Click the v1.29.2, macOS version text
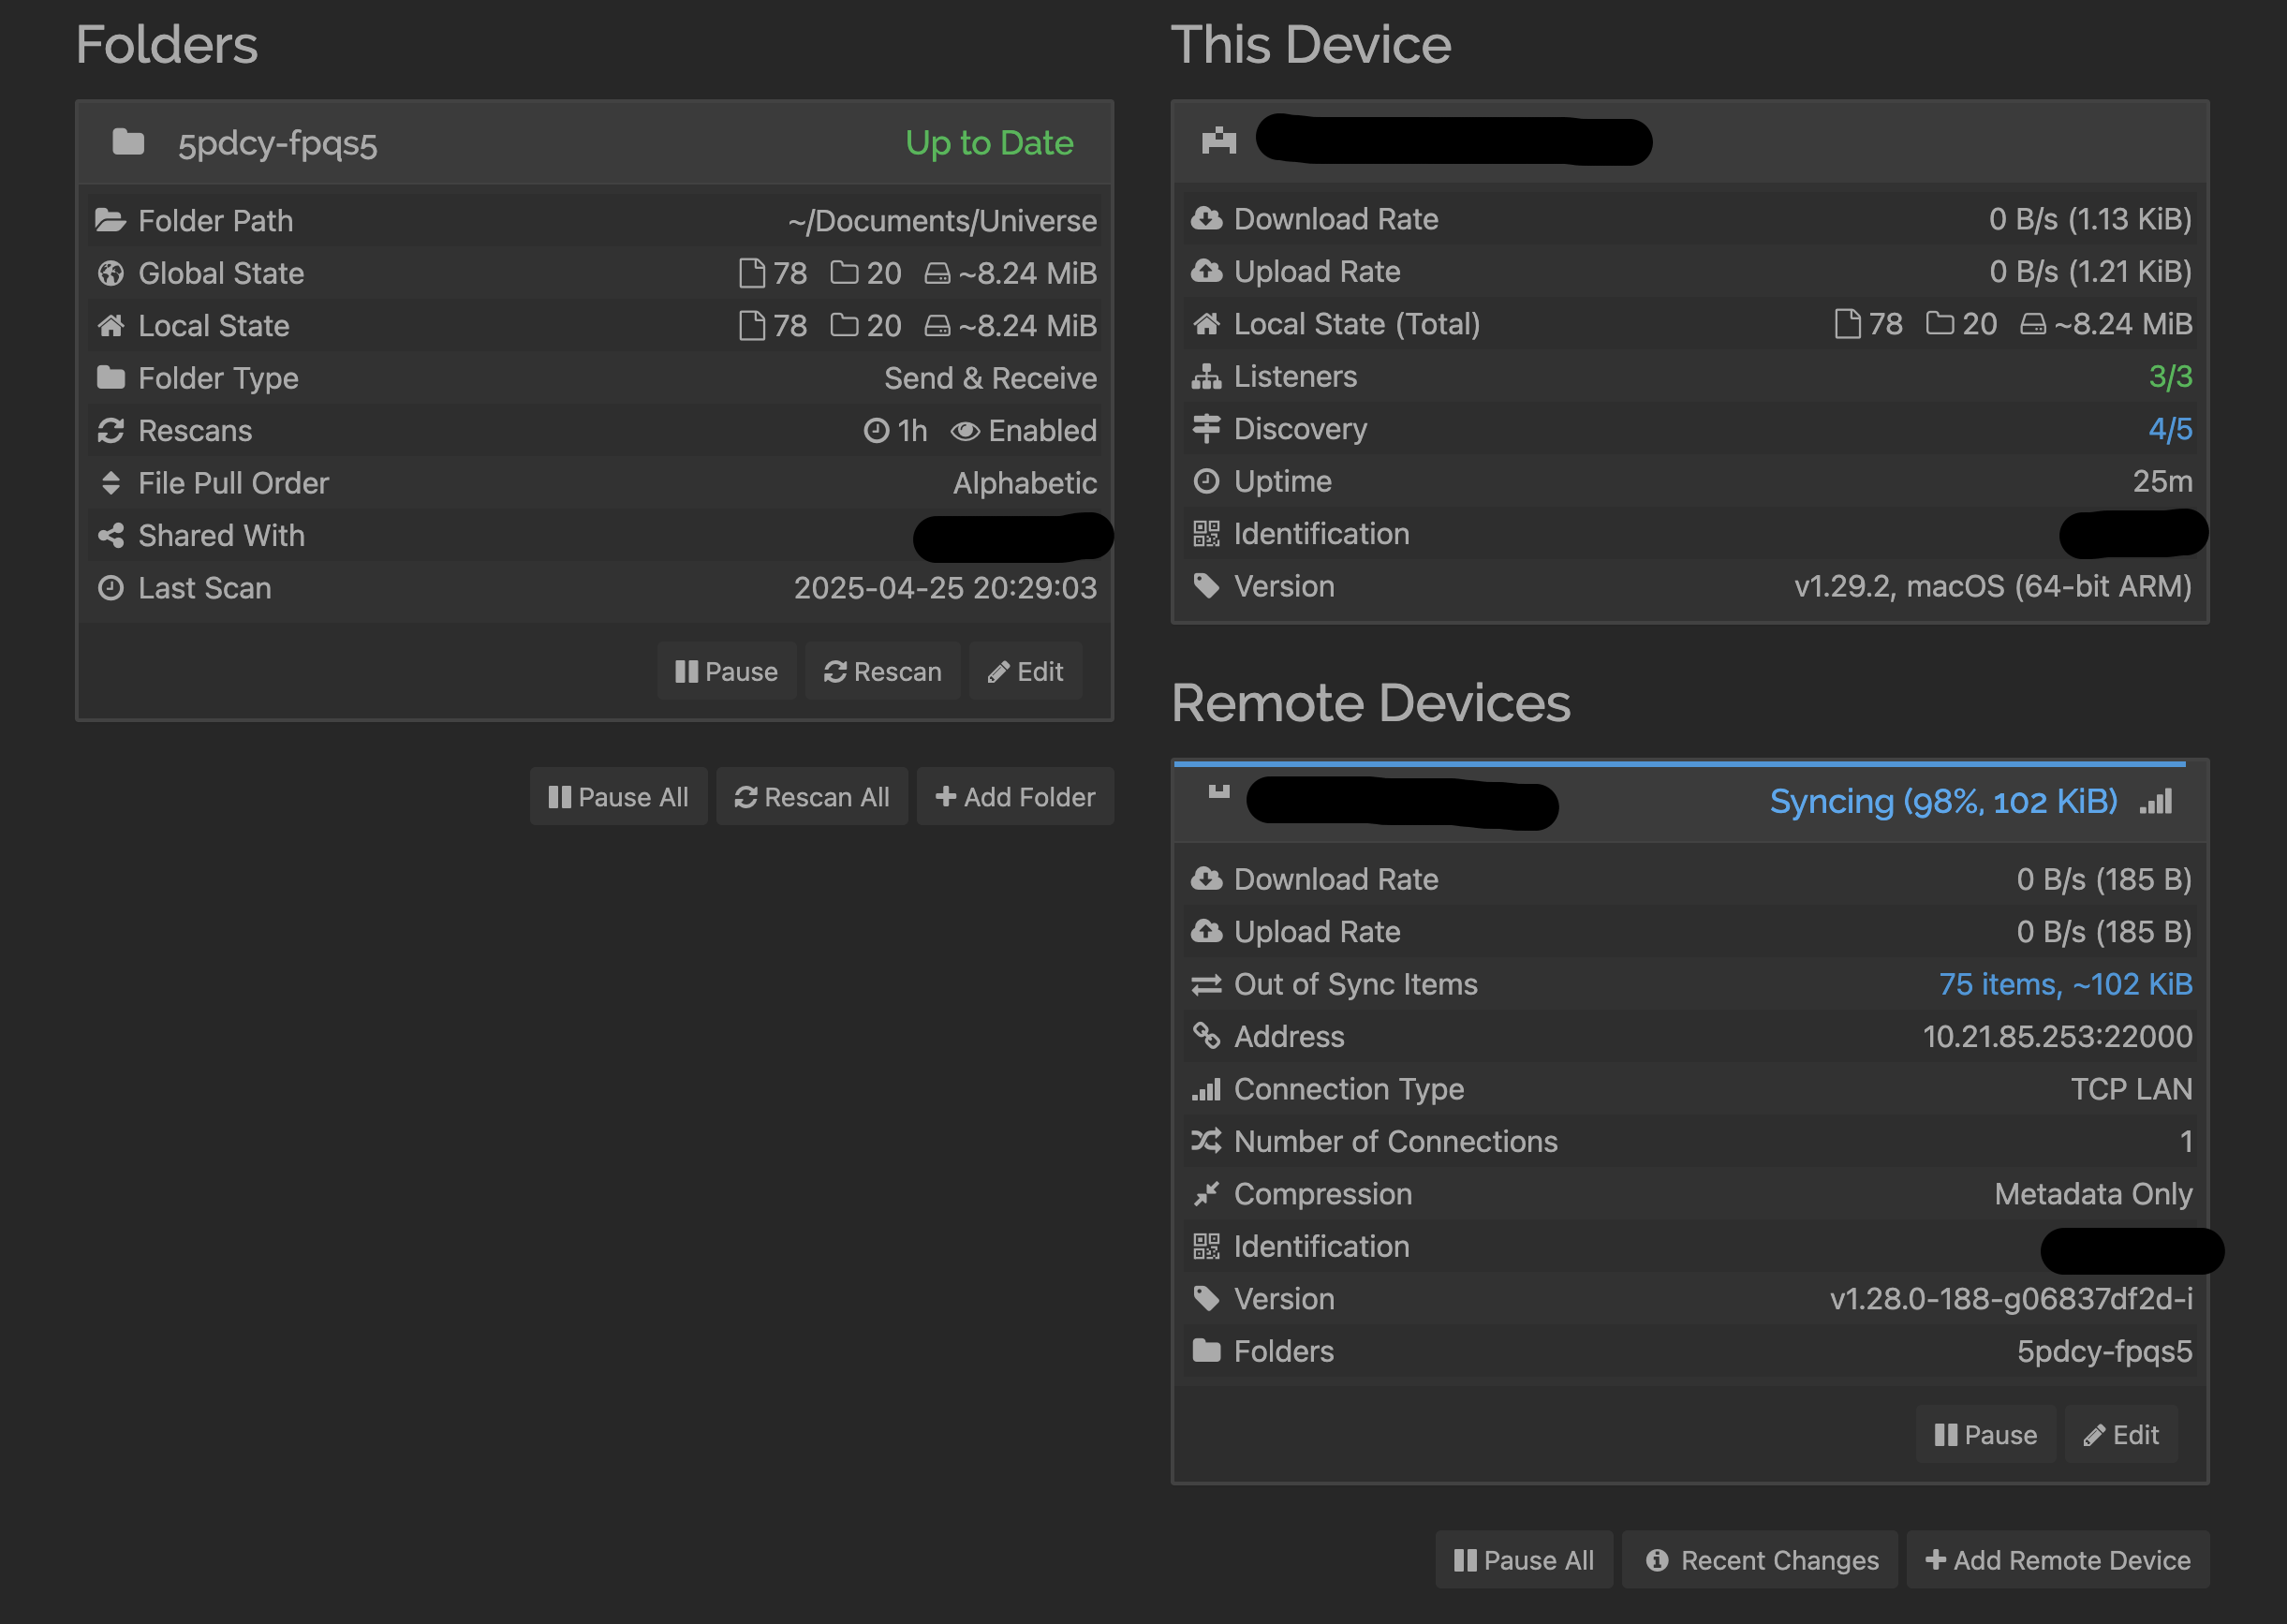 click(x=1992, y=586)
